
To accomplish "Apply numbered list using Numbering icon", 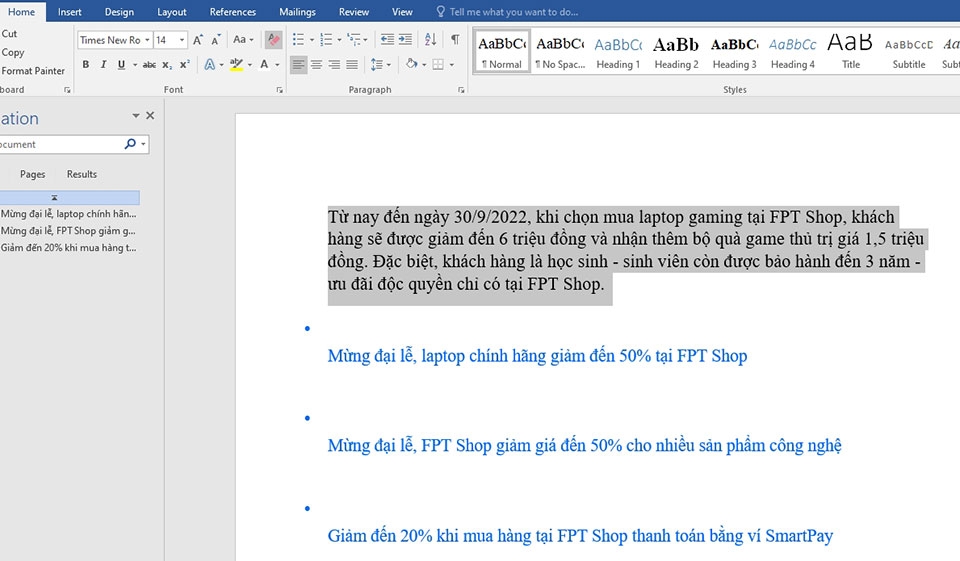I will click(326, 40).
